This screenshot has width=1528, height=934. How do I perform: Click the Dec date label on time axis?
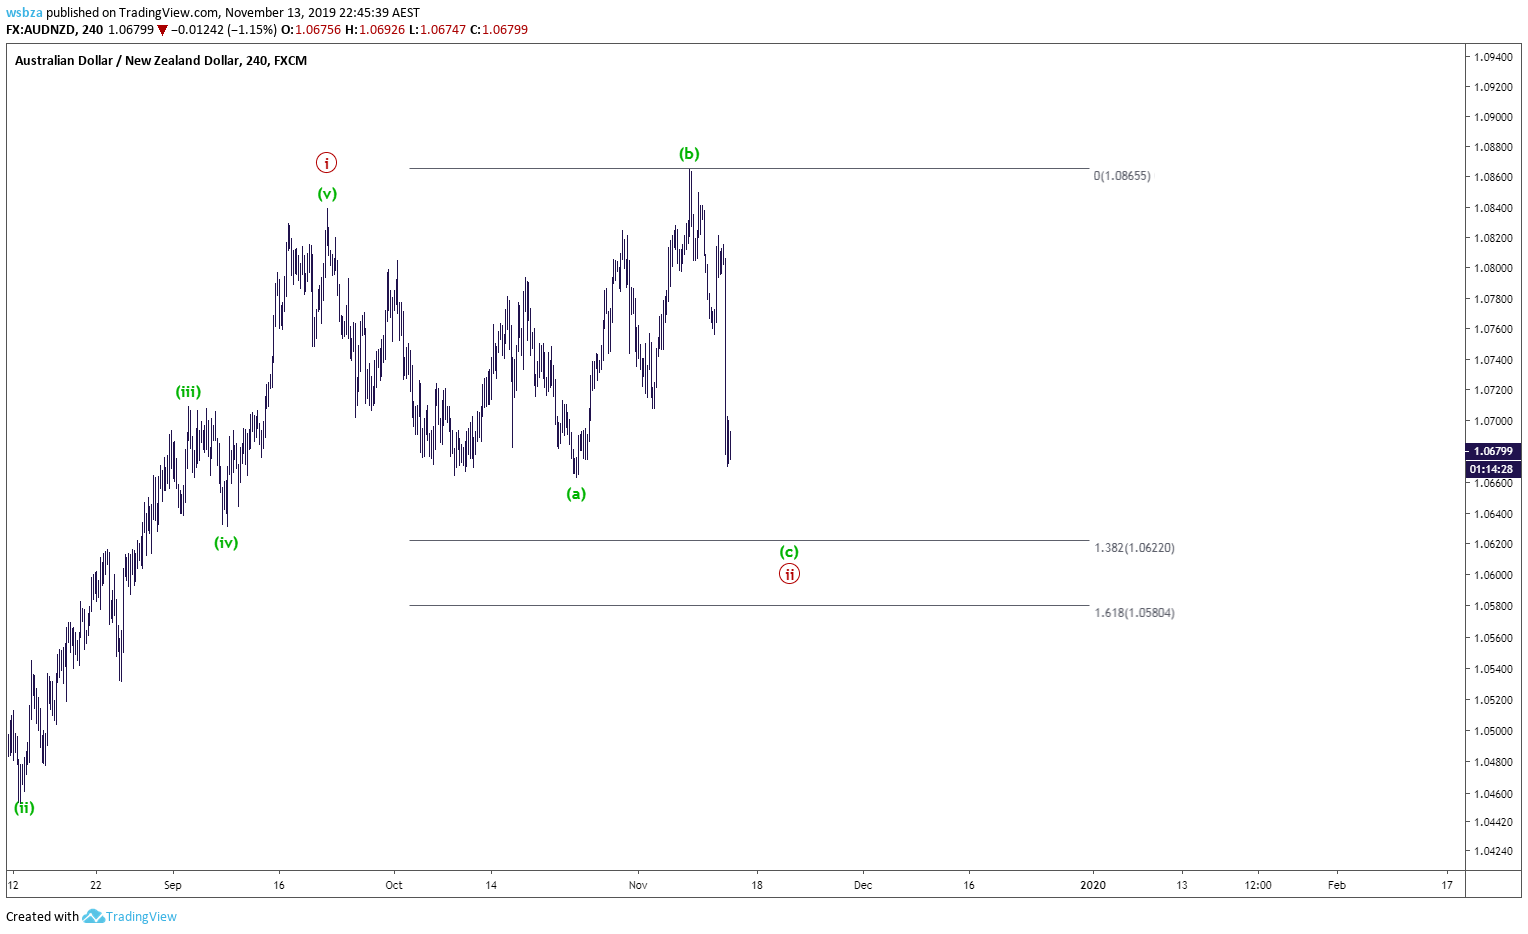863,885
